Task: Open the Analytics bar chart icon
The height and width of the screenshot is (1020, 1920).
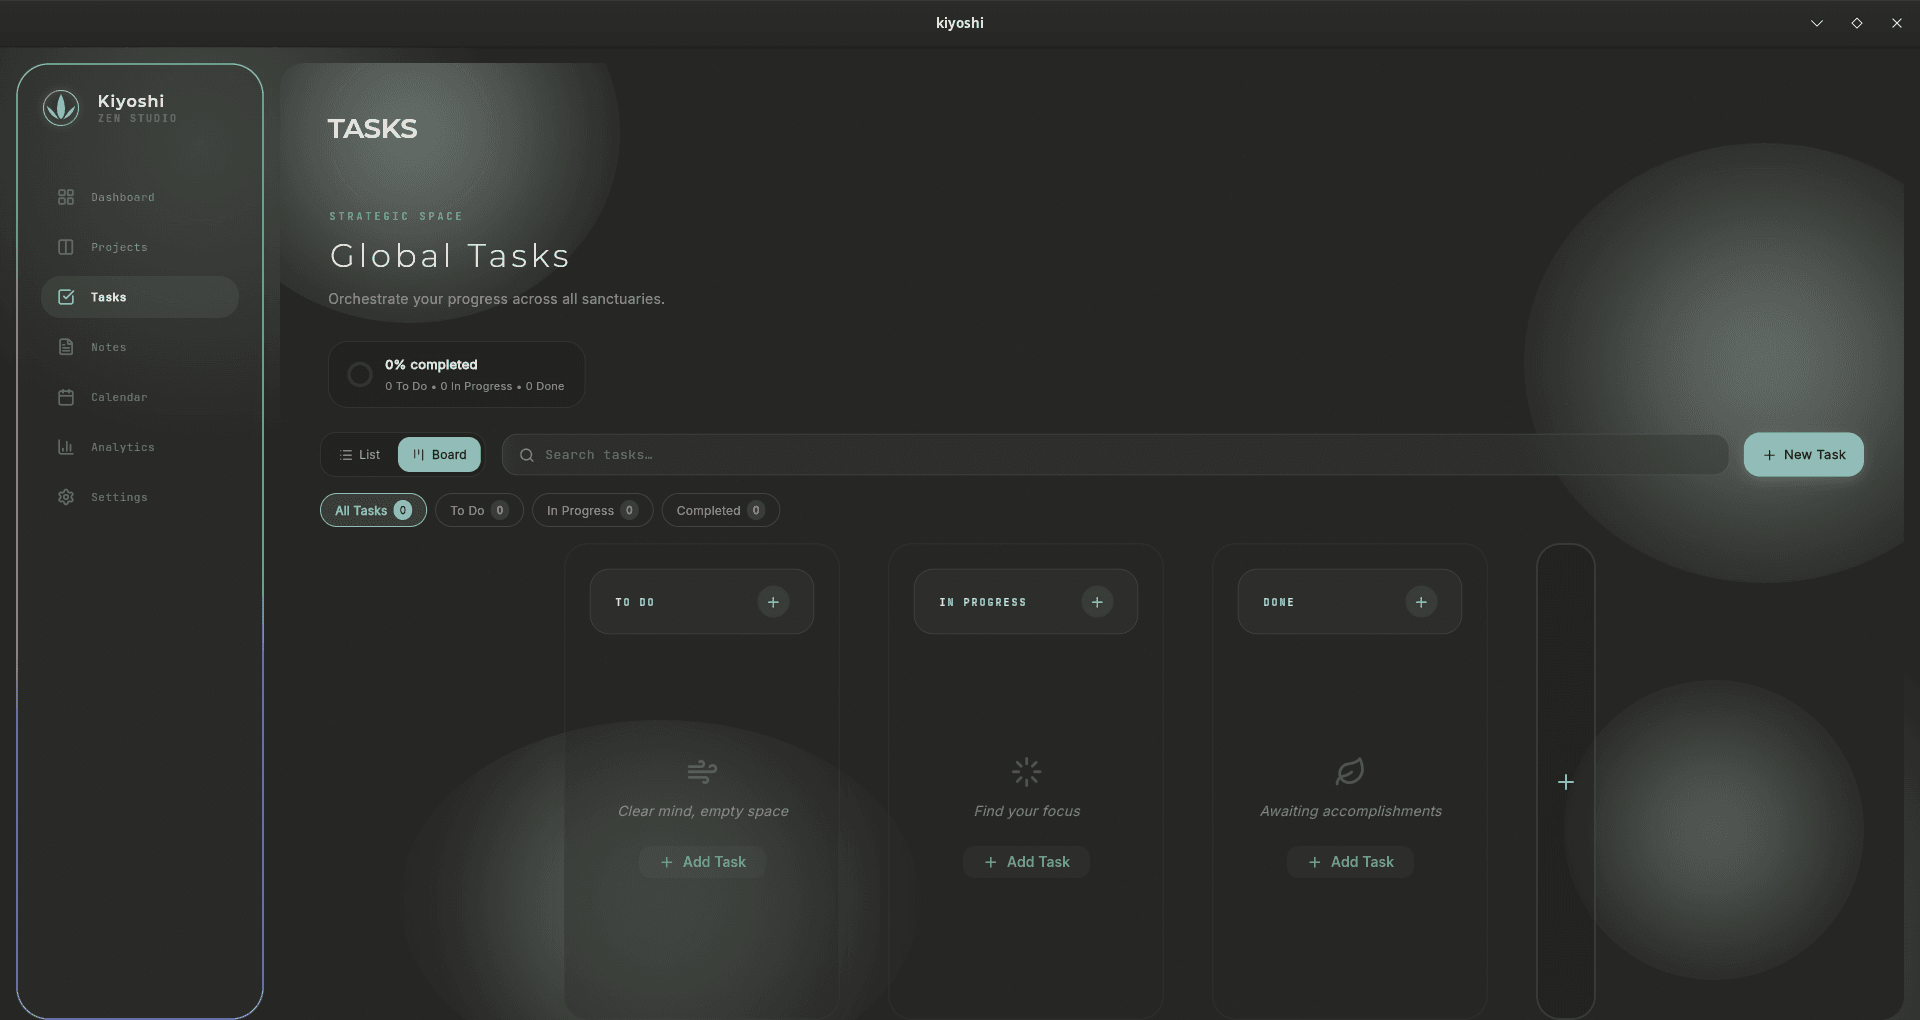Action: click(x=66, y=447)
